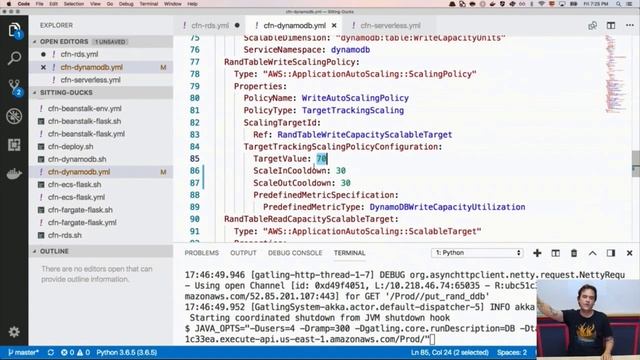Open the View menu
This screenshot has height=360, width=640.
pos(95,4)
